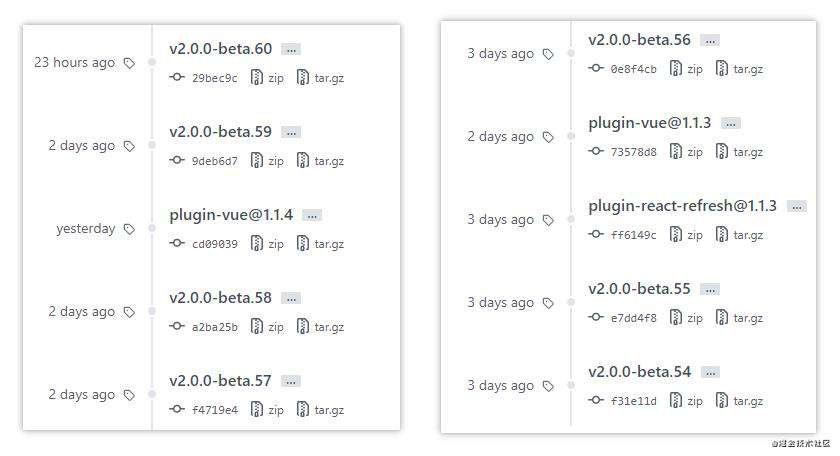Screen dimensions: 840x456
Task: Expand the ellipsis details for v2.0.0-beta.55
Action: [x=710, y=289]
